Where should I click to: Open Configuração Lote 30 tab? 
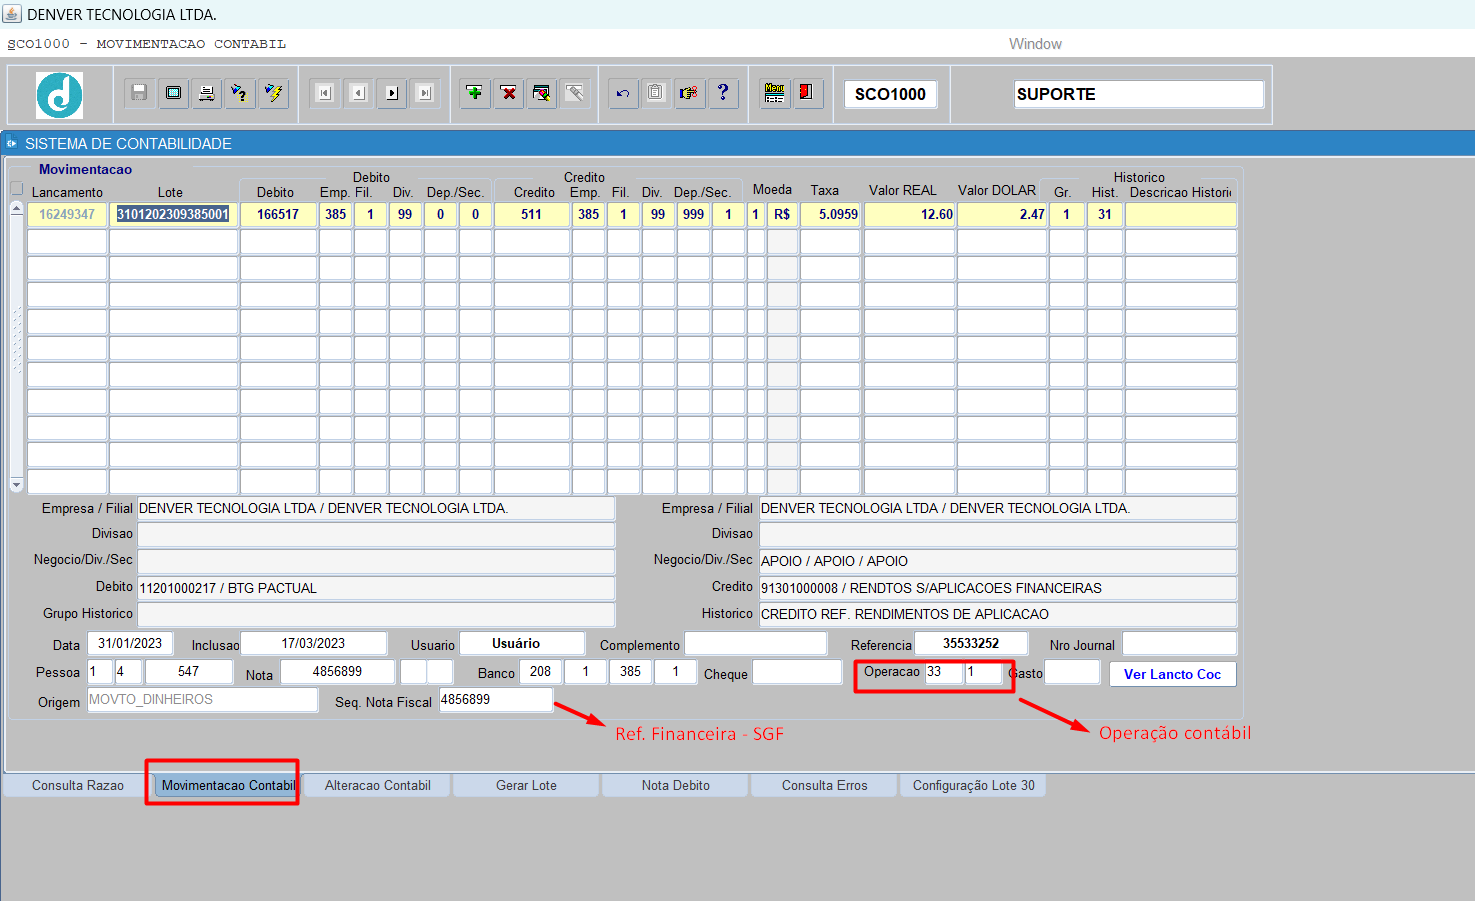(974, 785)
